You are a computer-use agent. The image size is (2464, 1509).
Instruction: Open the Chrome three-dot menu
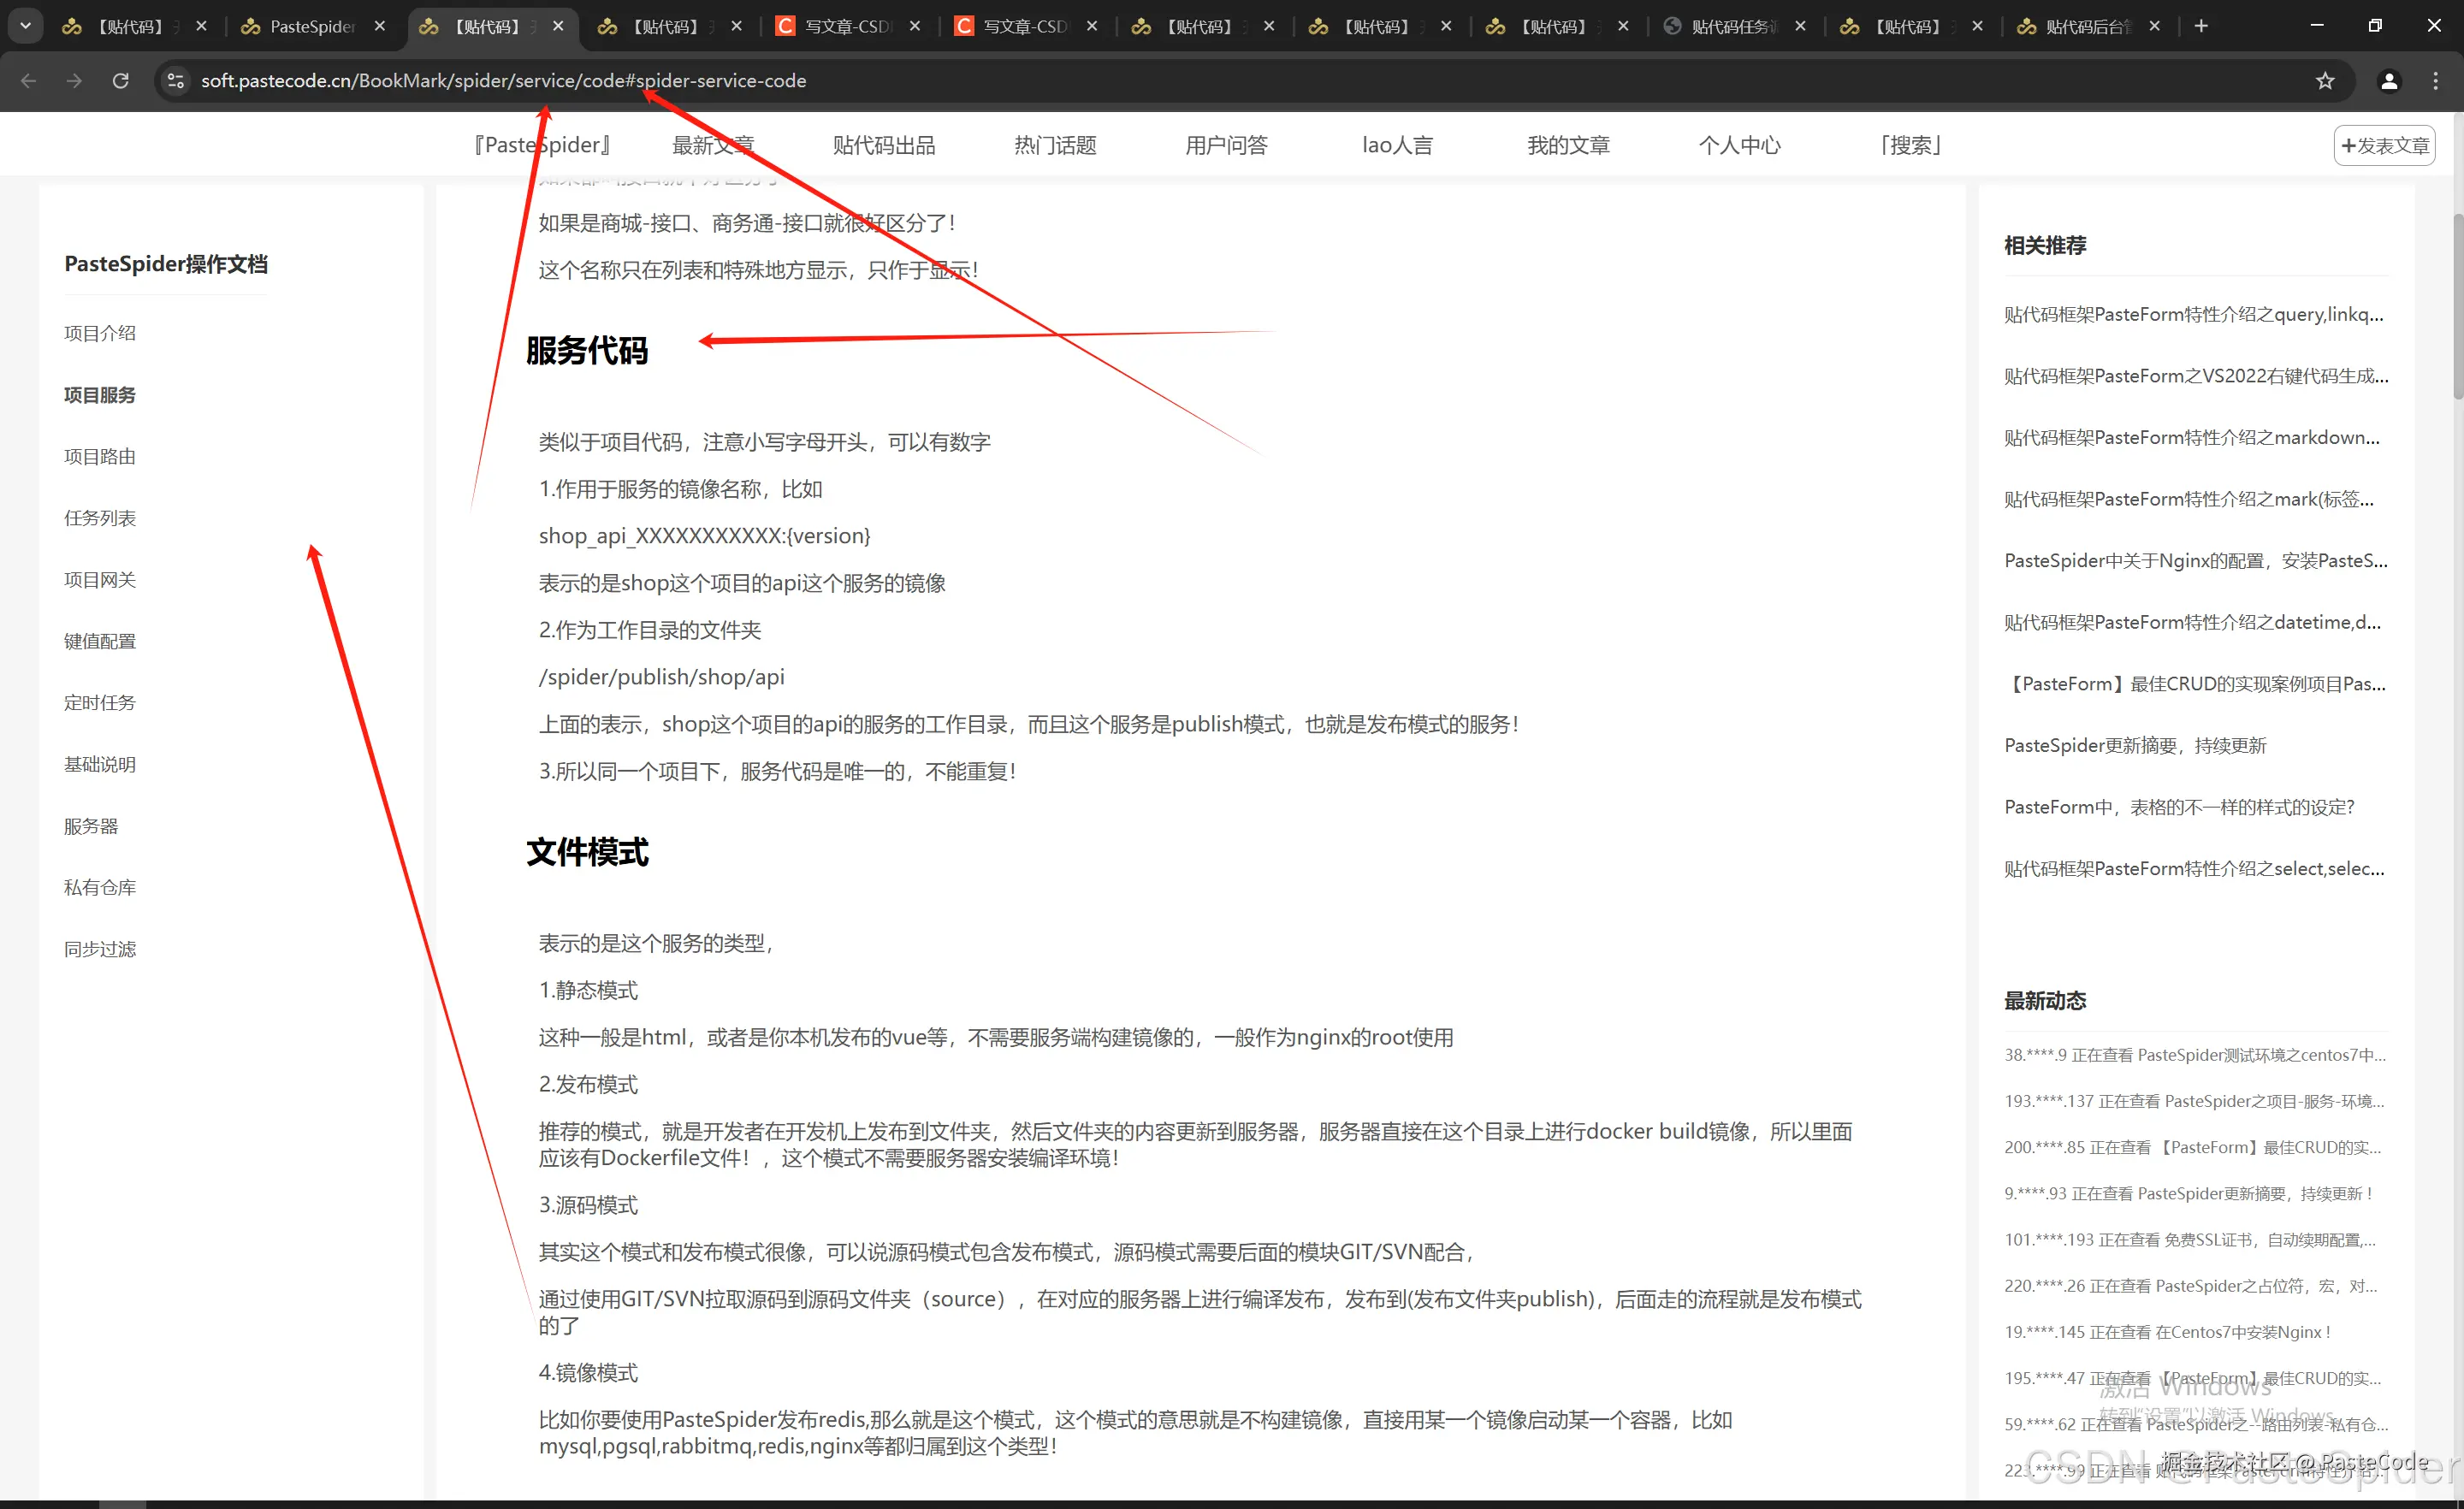click(x=2436, y=81)
